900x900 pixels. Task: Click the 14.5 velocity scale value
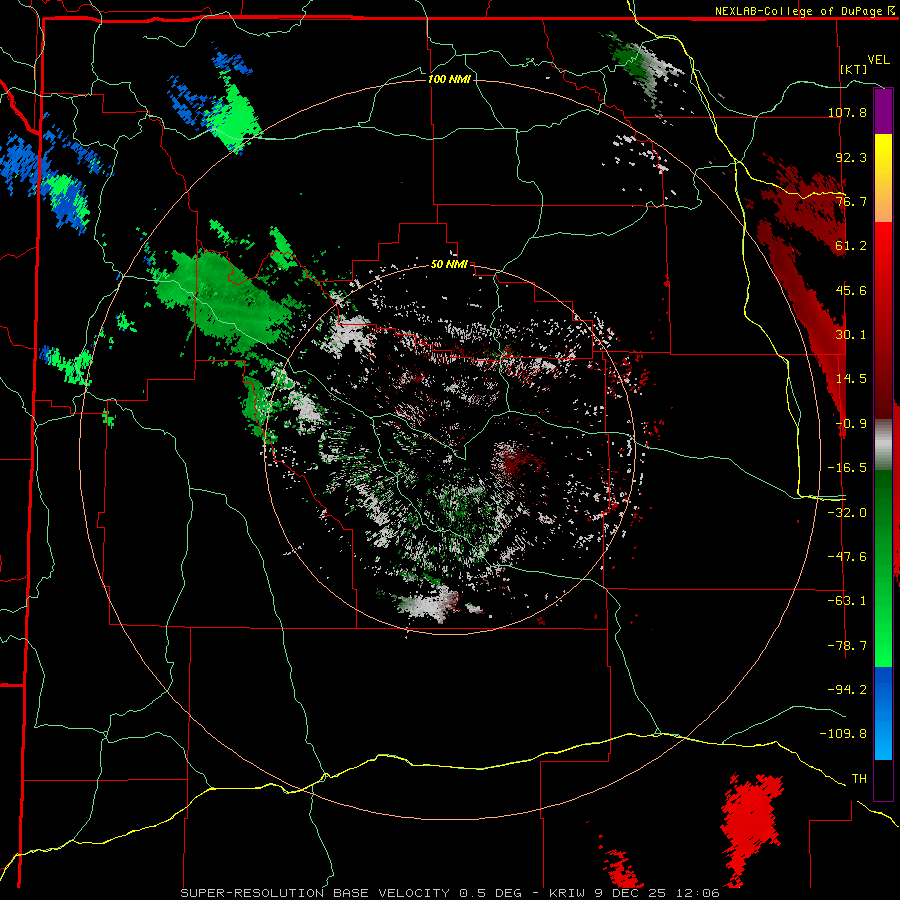click(x=851, y=379)
